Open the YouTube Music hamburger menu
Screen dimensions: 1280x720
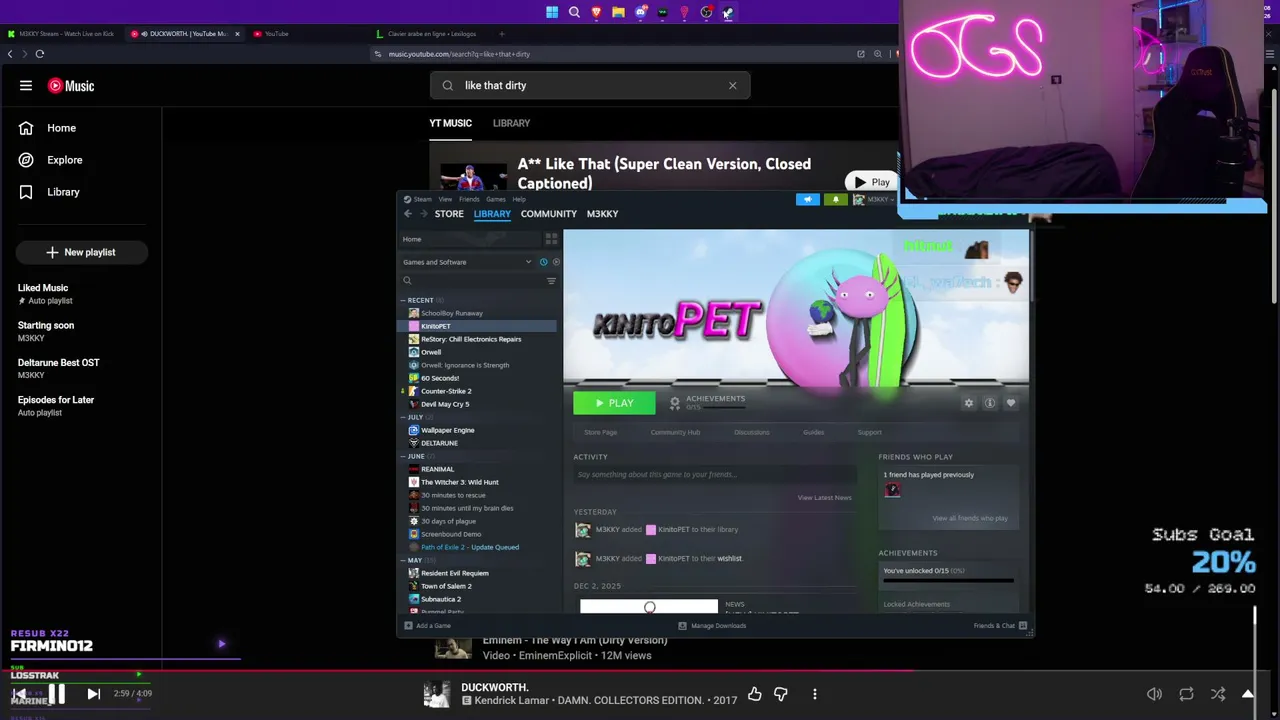26,86
